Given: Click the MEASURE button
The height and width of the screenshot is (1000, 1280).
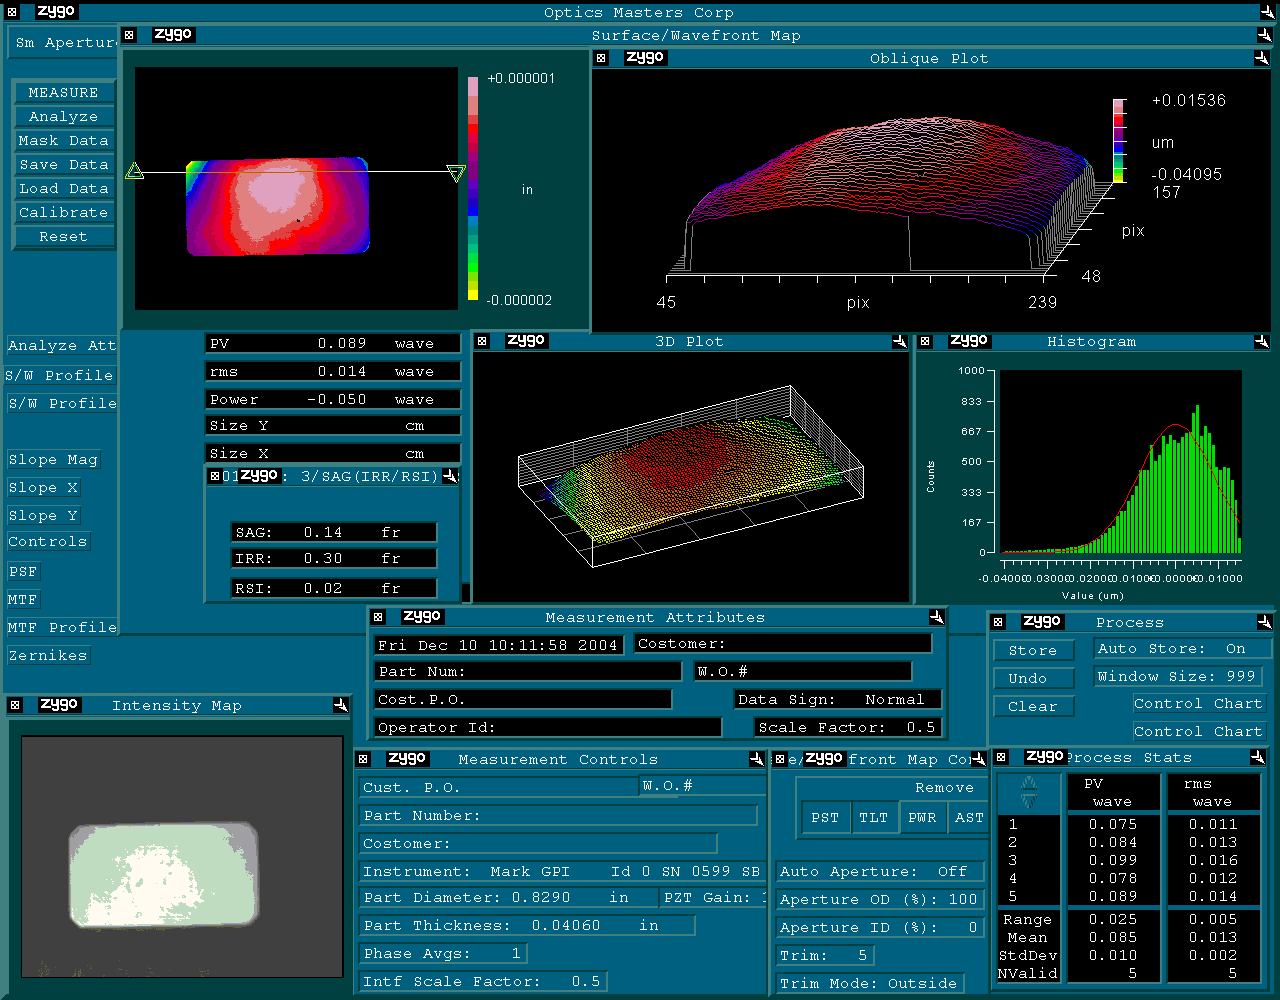Looking at the screenshot, I should tap(63, 92).
